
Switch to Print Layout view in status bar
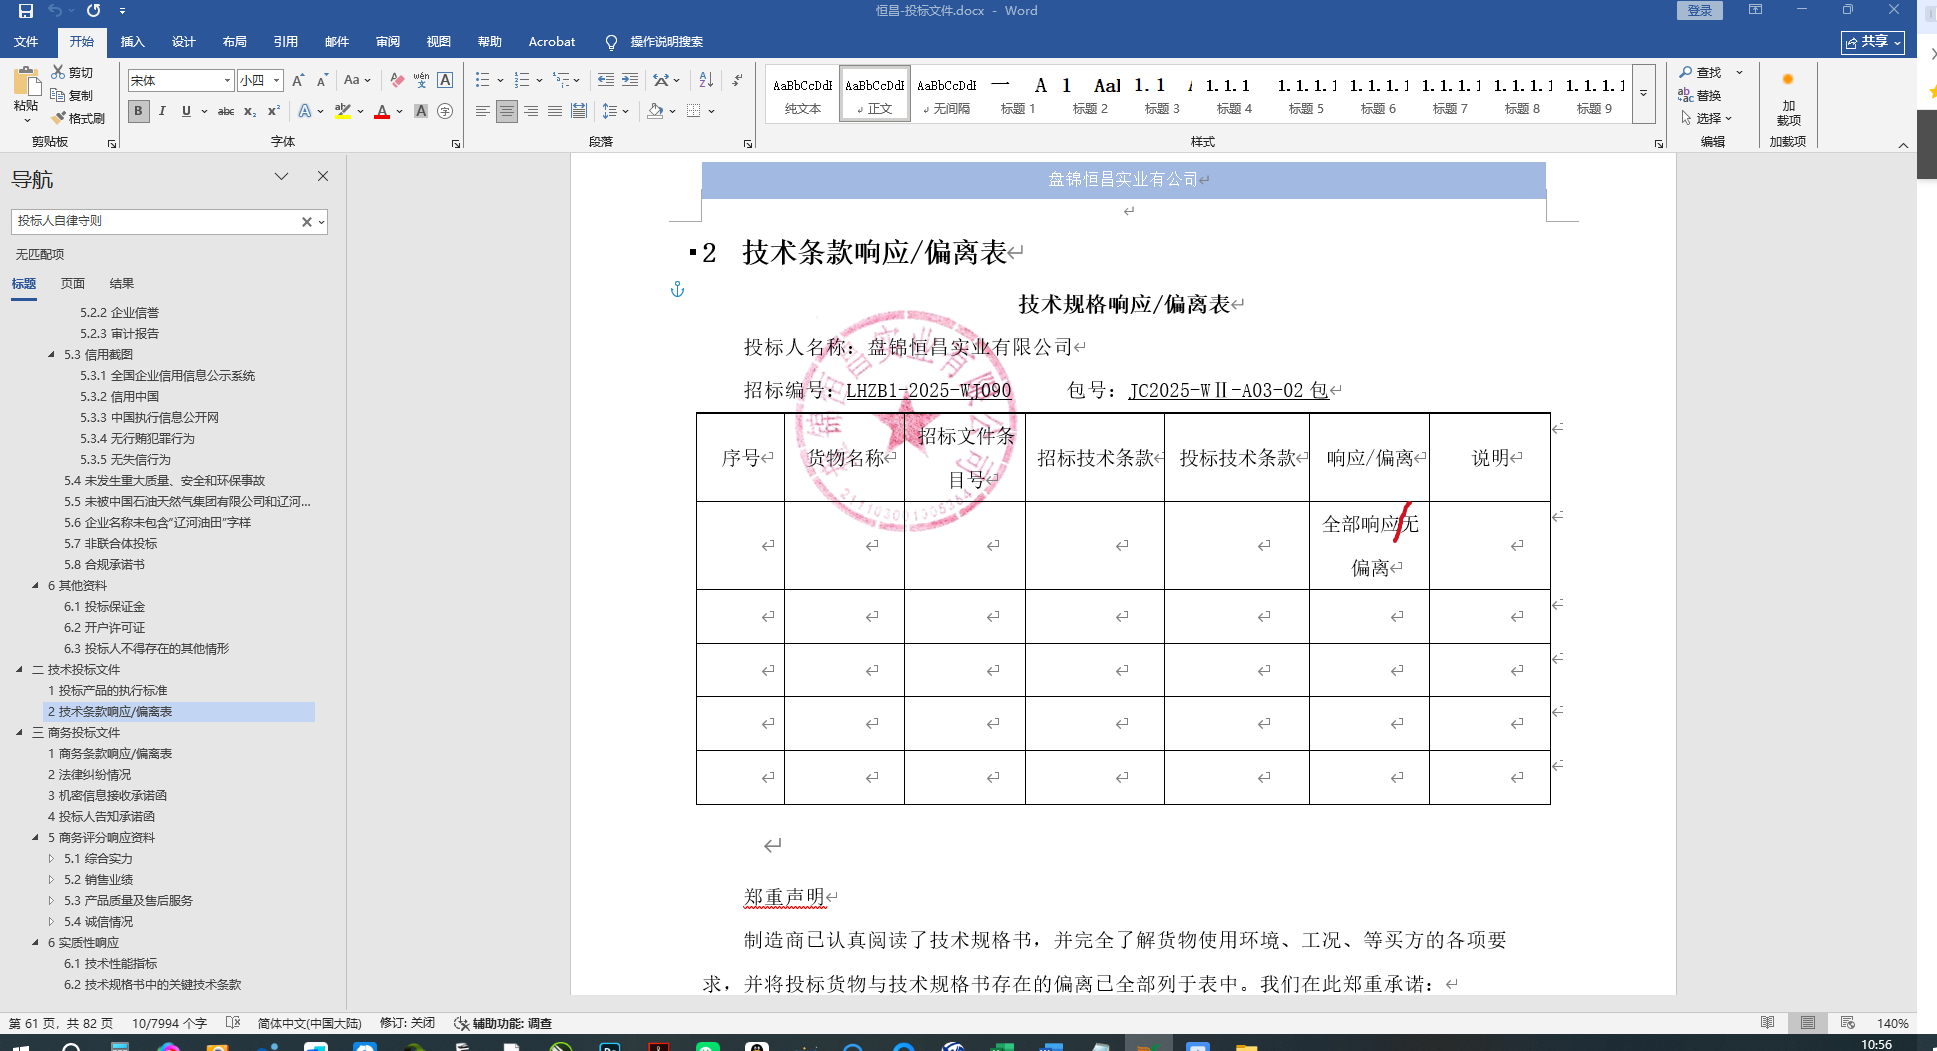pyautogui.click(x=1808, y=1023)
